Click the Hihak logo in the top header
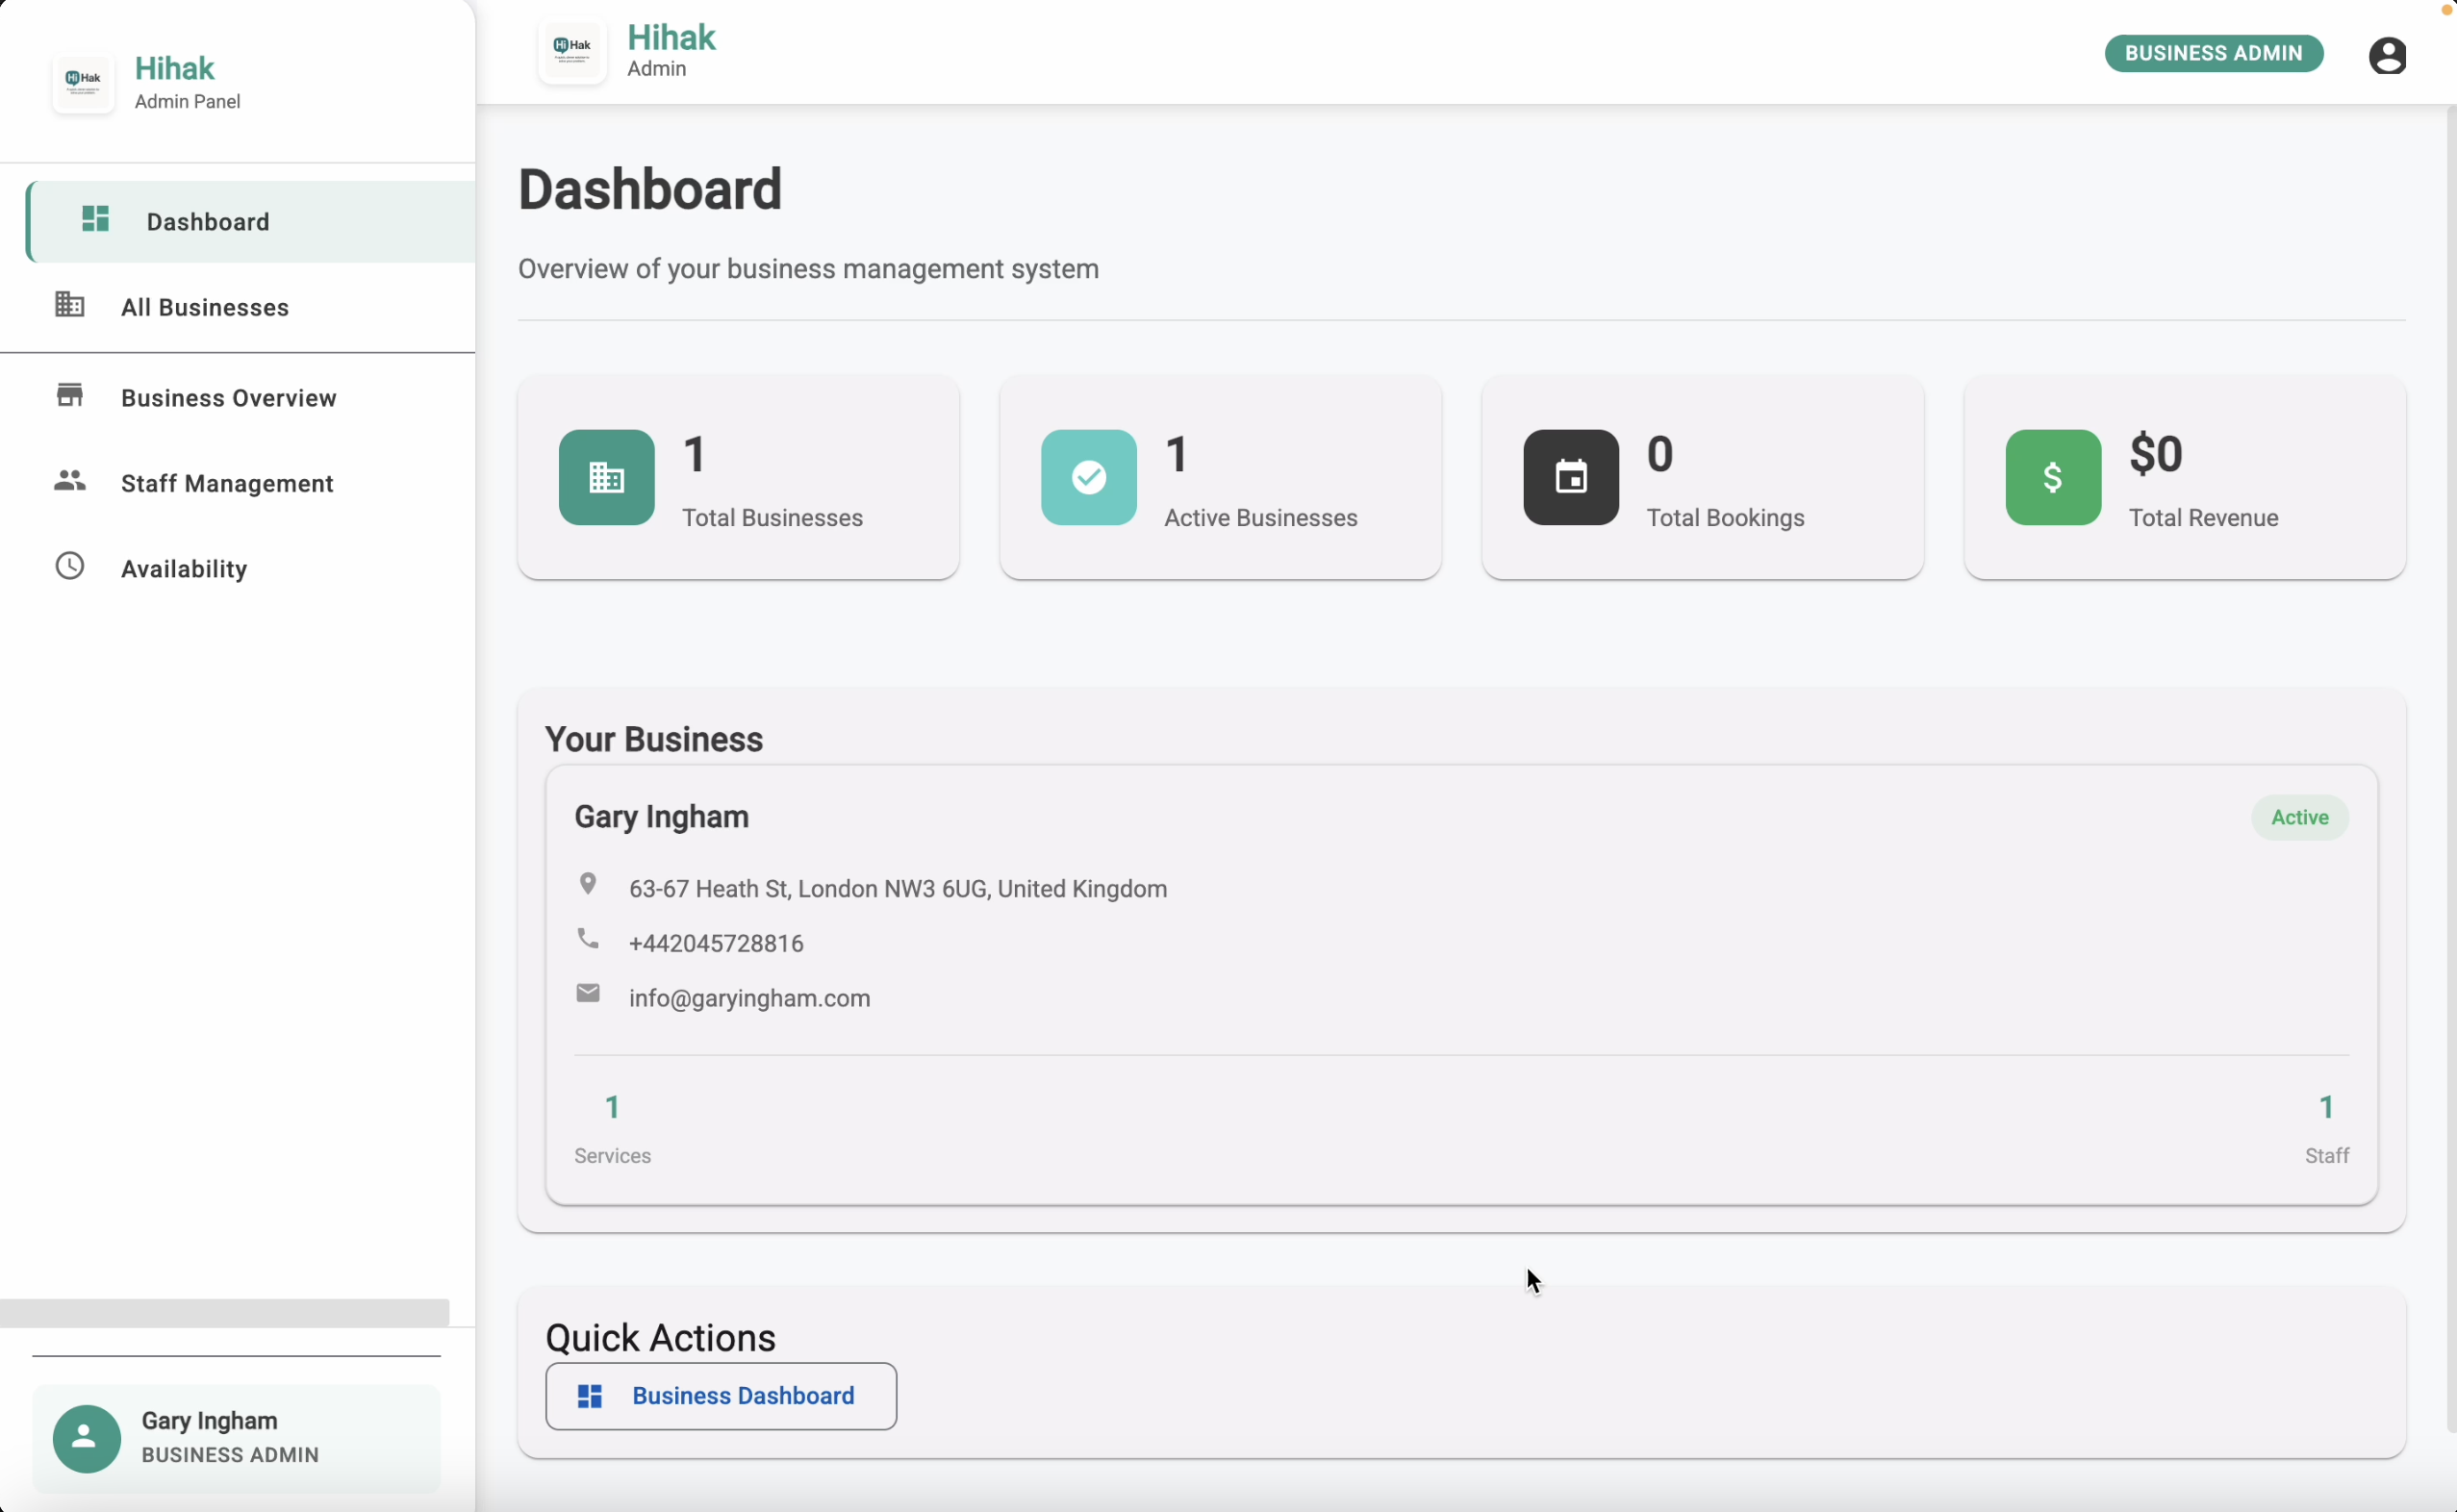Screen dimensions: 2457x1512 tap(572, 50)
